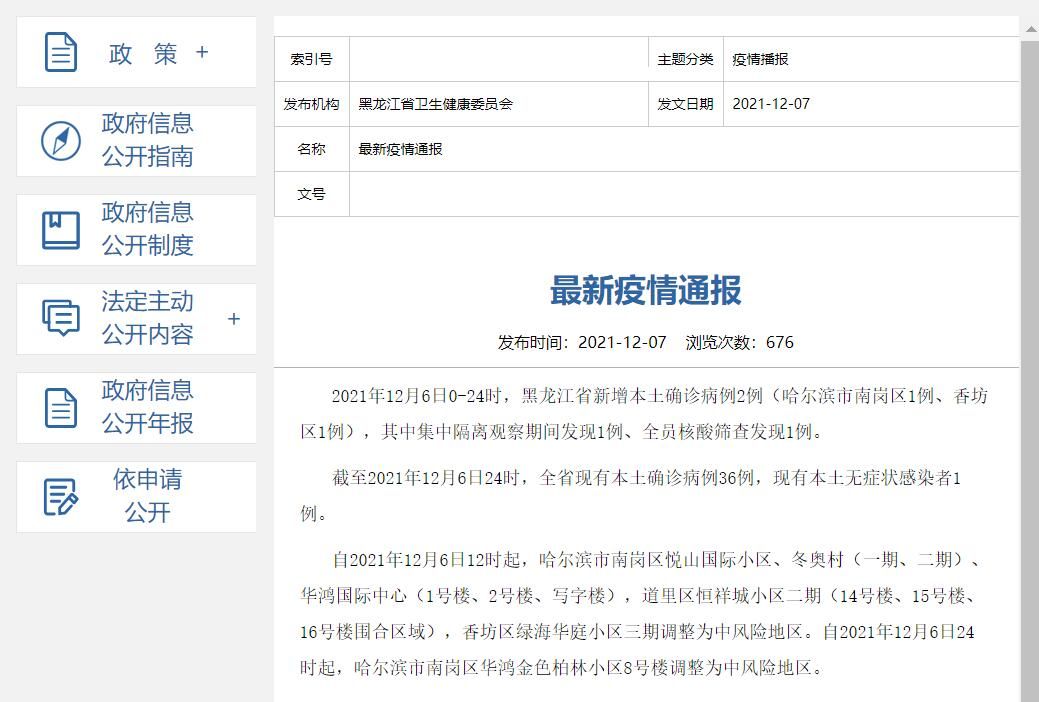Open the 政府信息公开指南 menu text

(147, 140)
